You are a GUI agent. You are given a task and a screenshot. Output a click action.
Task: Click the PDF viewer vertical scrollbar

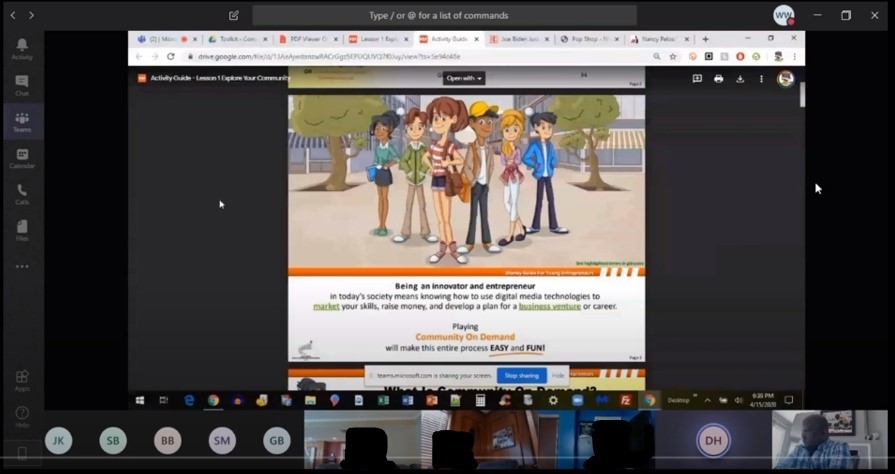coord(802,95)
